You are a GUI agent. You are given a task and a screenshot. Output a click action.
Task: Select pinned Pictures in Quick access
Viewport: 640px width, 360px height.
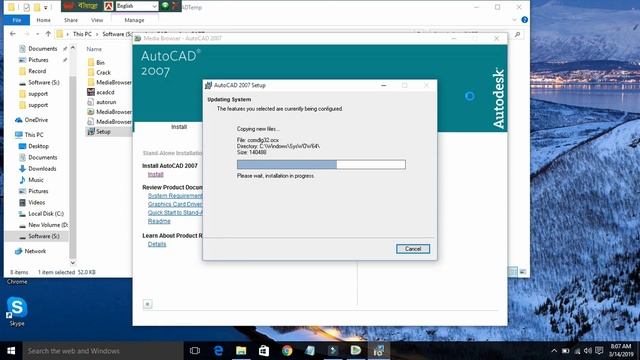(x=38, y=60)
